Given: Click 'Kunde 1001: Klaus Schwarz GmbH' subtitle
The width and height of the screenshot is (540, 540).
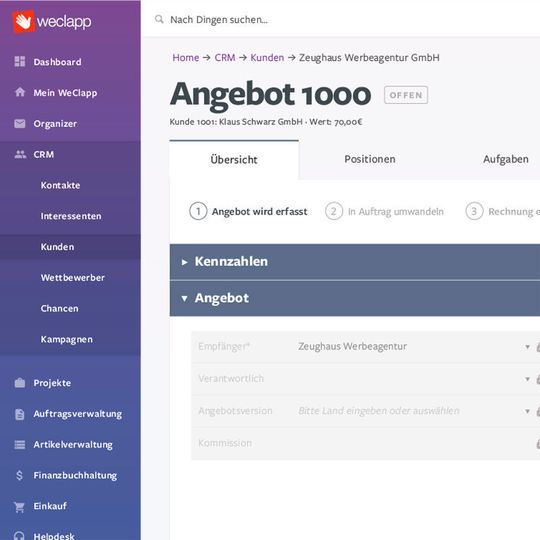Looking at the screenshot, I should click(x=236, y=122).
